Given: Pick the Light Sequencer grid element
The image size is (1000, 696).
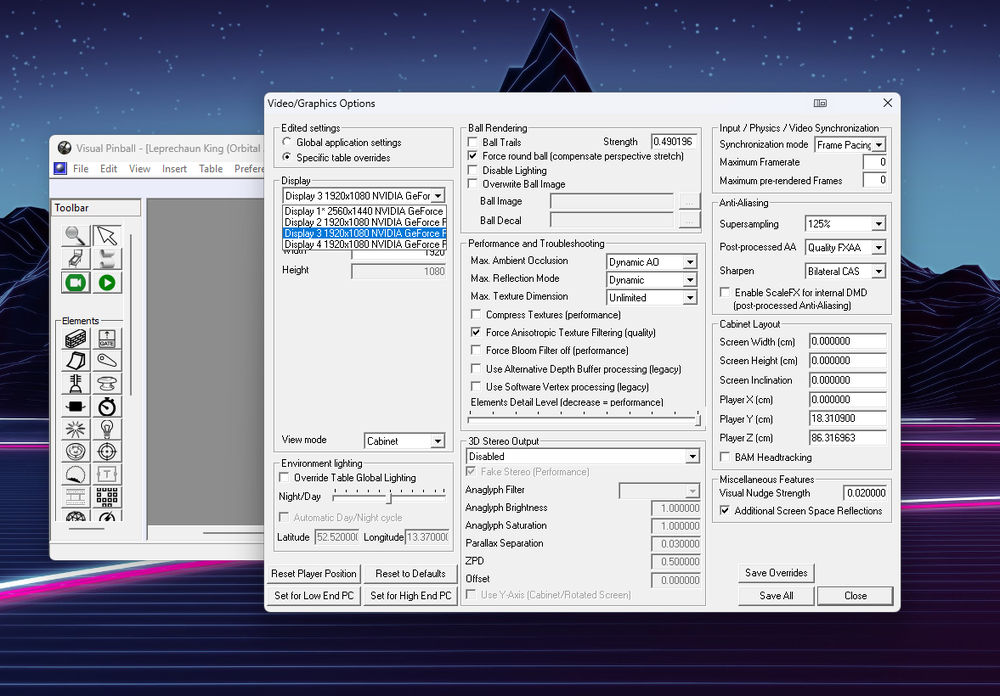Looking at the screenshot, I should [107, 496].
